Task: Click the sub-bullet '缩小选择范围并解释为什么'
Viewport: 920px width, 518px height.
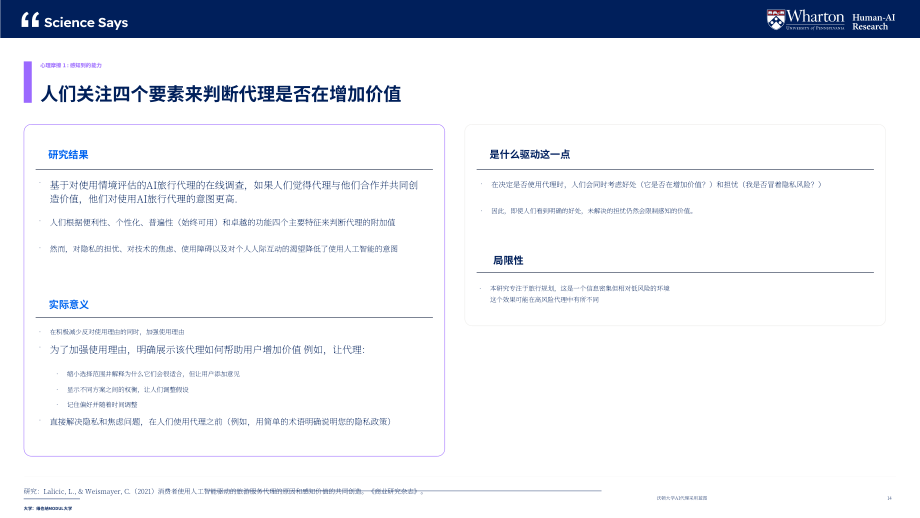Action: [x=153, y=374]
